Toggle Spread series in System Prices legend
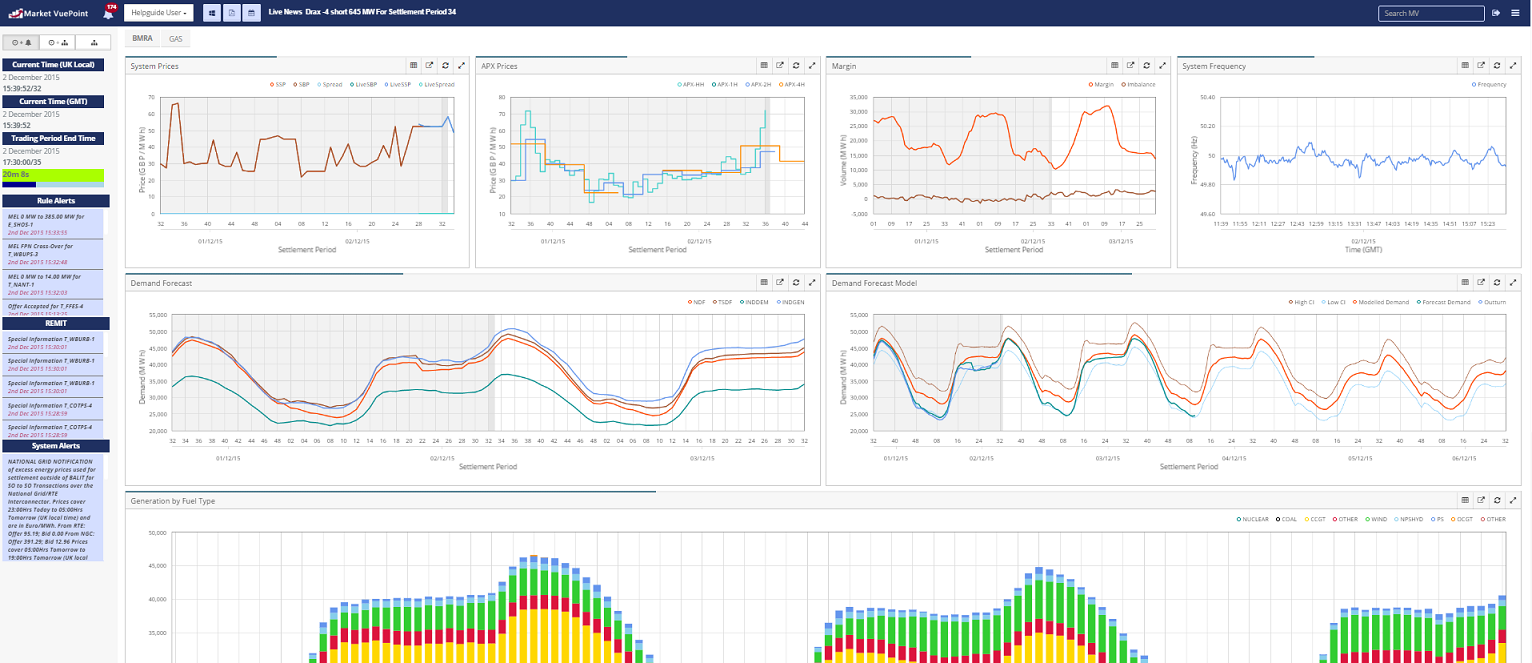Screen dimensions: 1532x663 (328, 85)
